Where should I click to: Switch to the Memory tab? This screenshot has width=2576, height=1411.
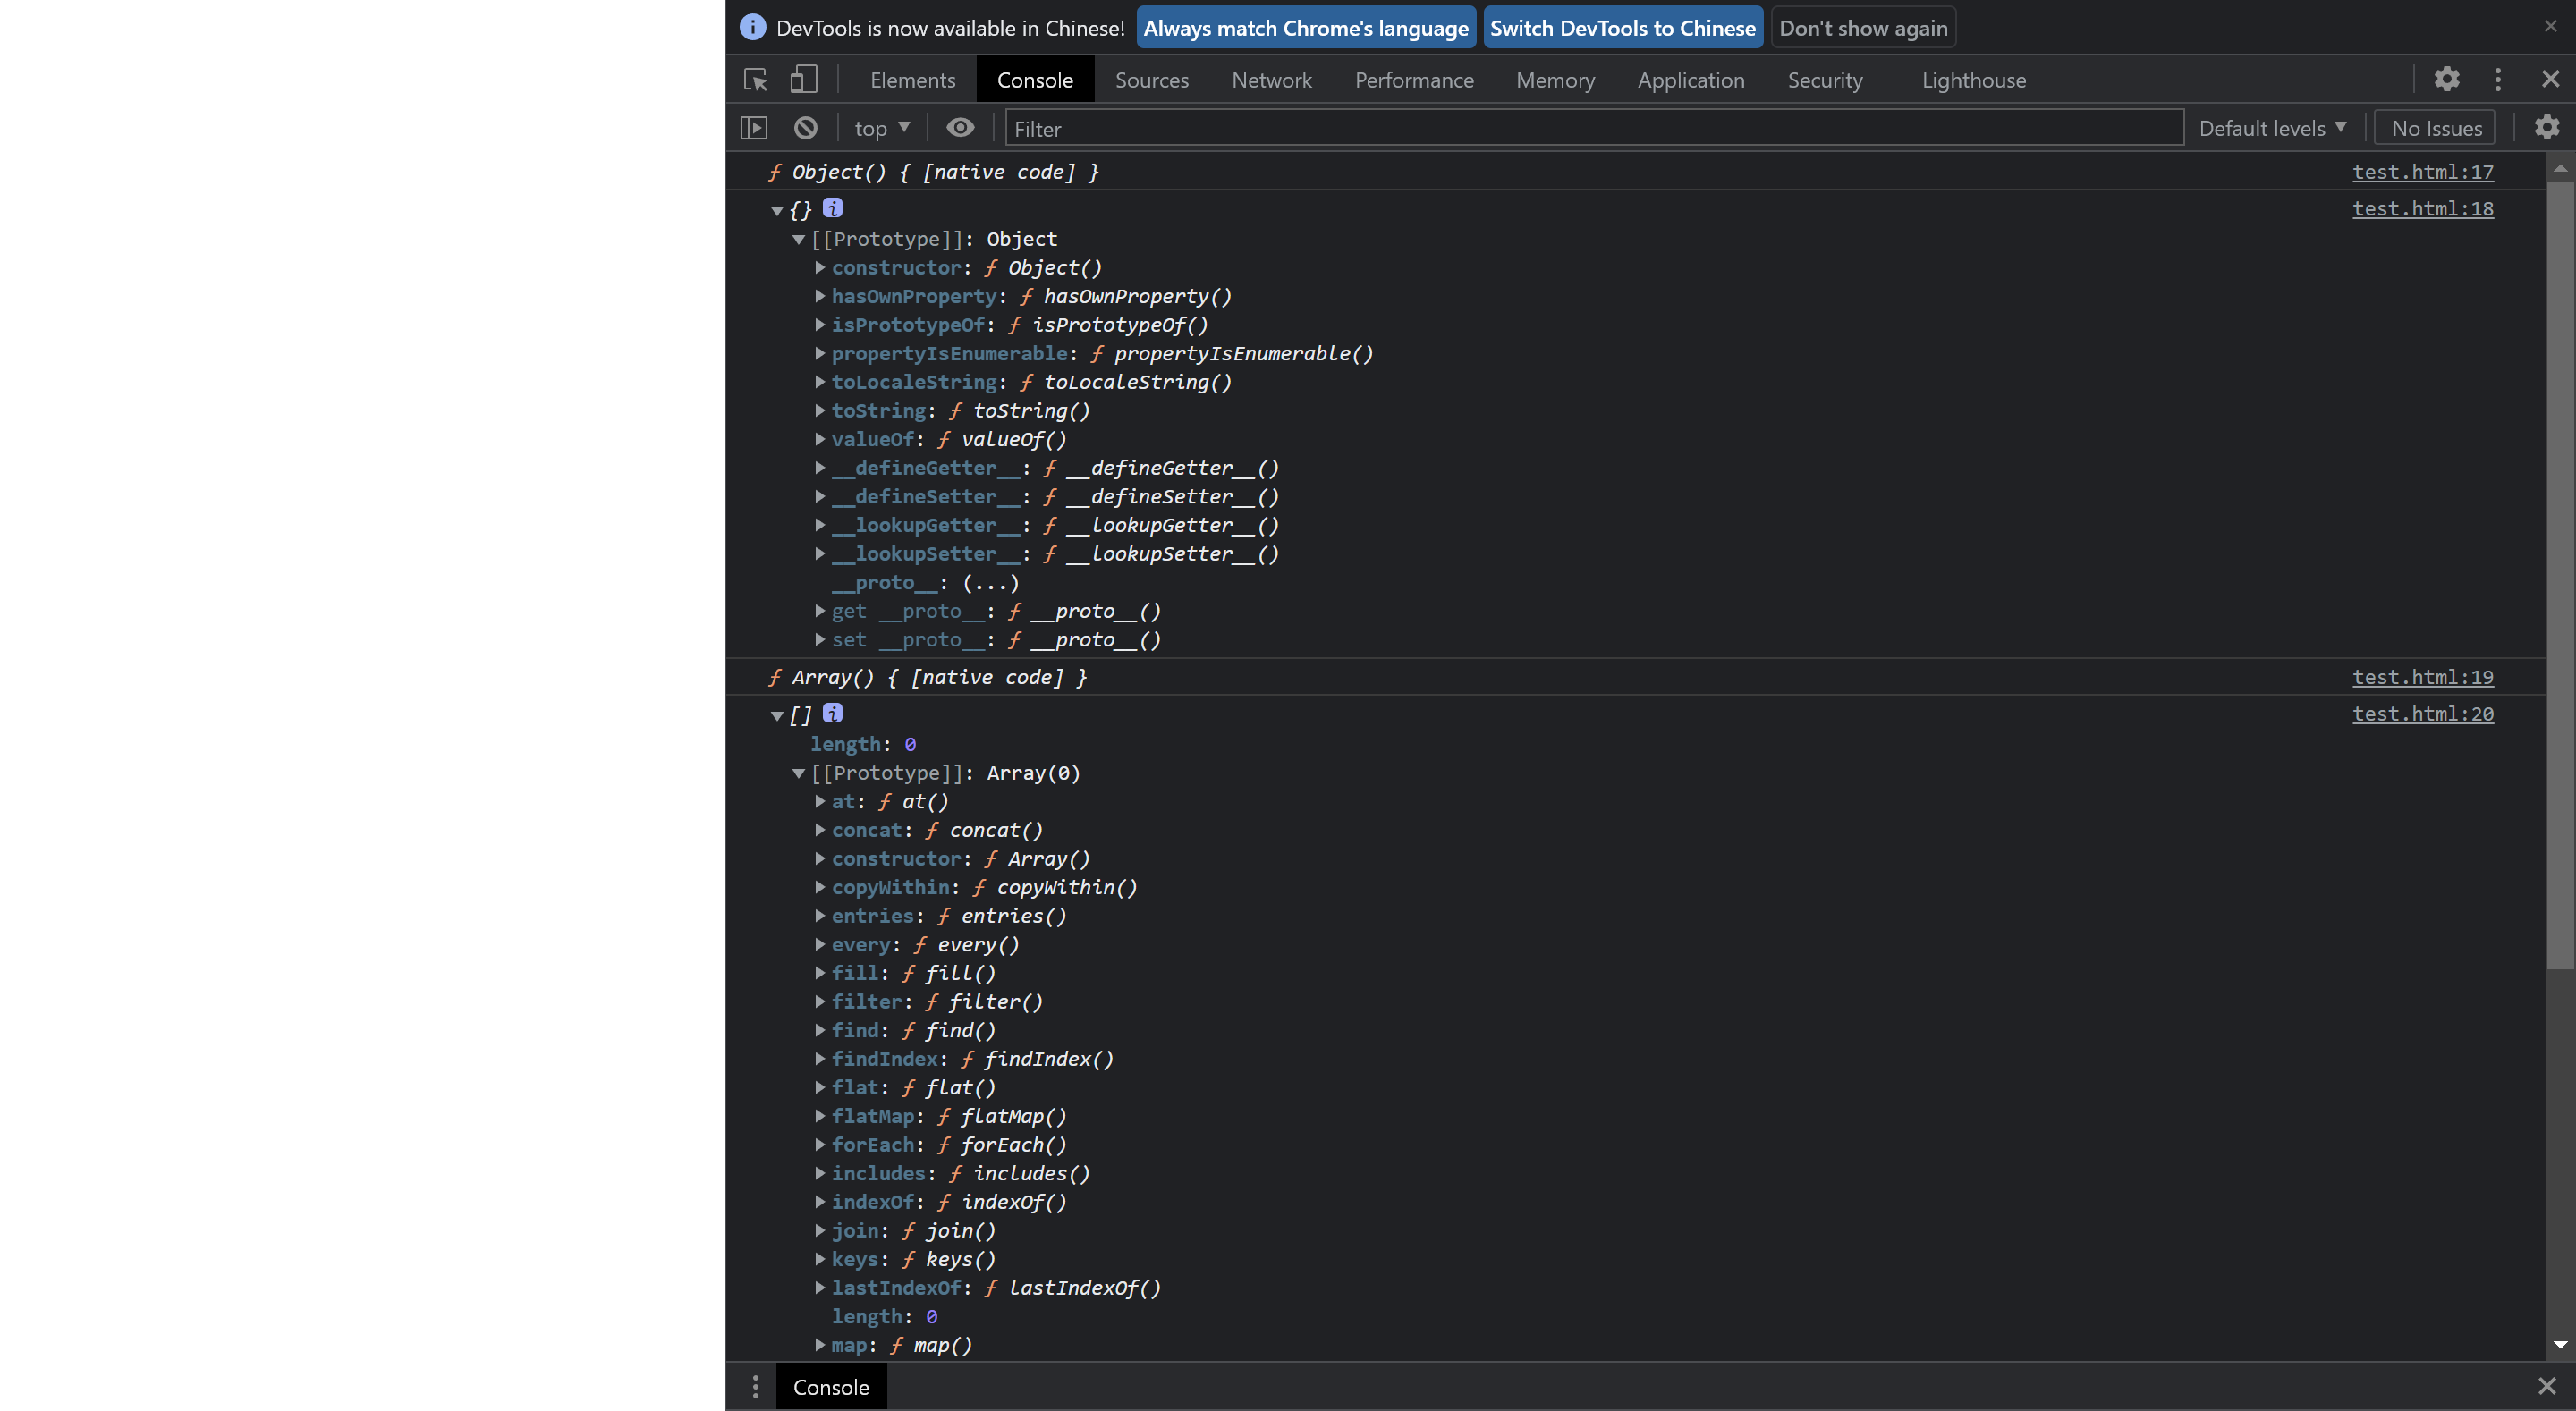pos(1555,80)
